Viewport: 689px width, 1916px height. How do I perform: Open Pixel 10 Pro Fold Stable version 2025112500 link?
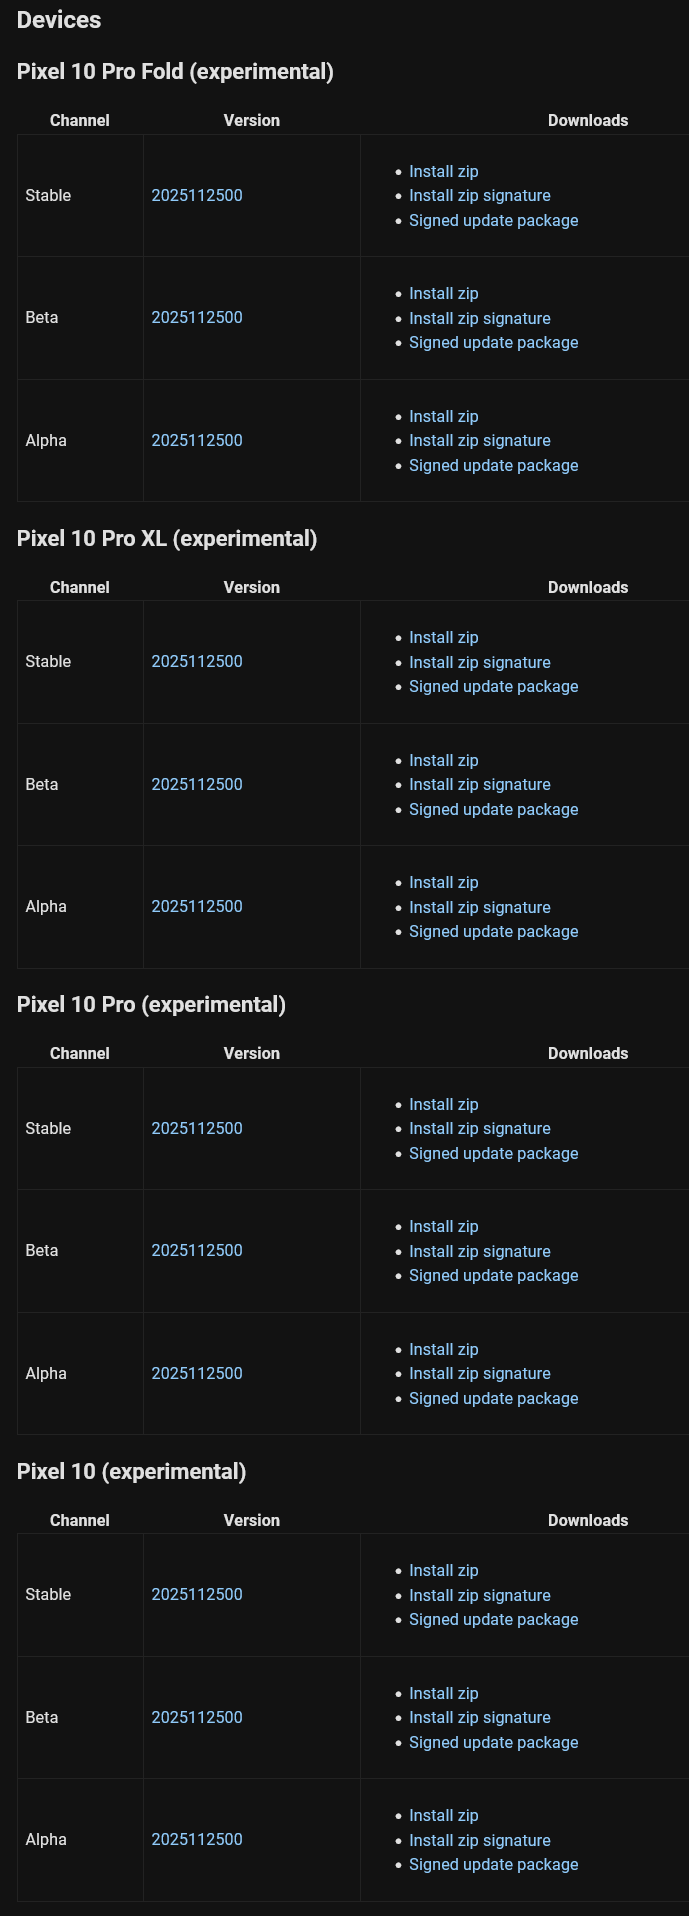(x=197, y=195)
